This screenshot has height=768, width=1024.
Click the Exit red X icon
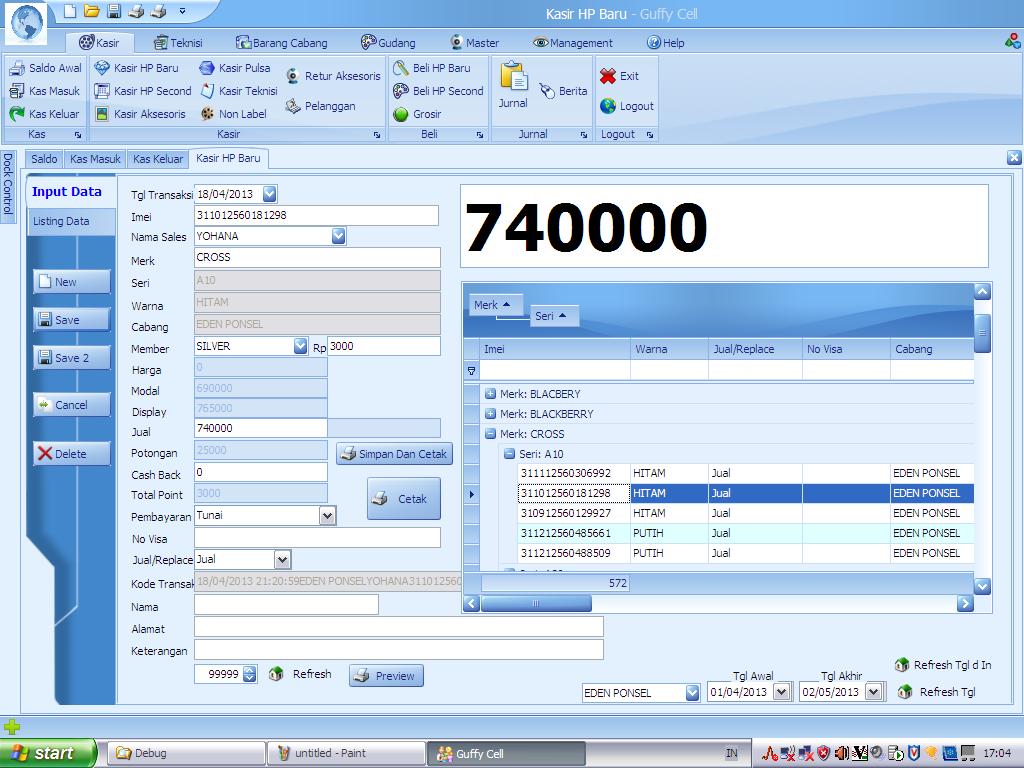(608, 76)
